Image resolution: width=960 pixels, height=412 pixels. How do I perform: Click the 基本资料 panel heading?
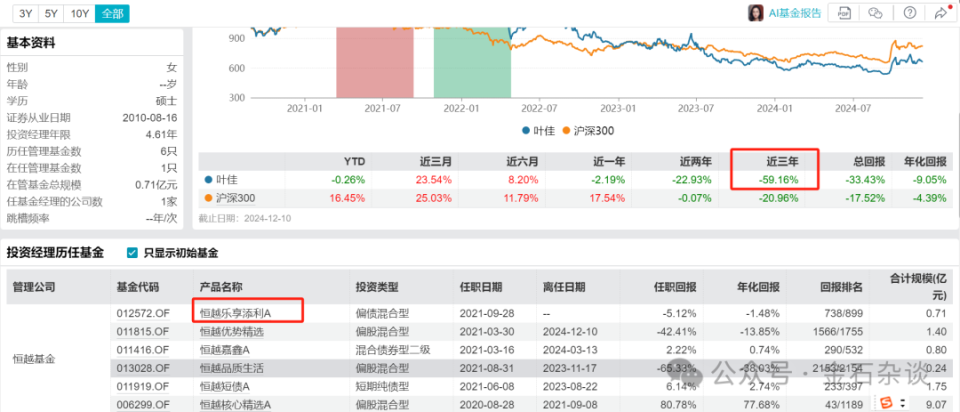pyautogui.click(x=31, y=43)
